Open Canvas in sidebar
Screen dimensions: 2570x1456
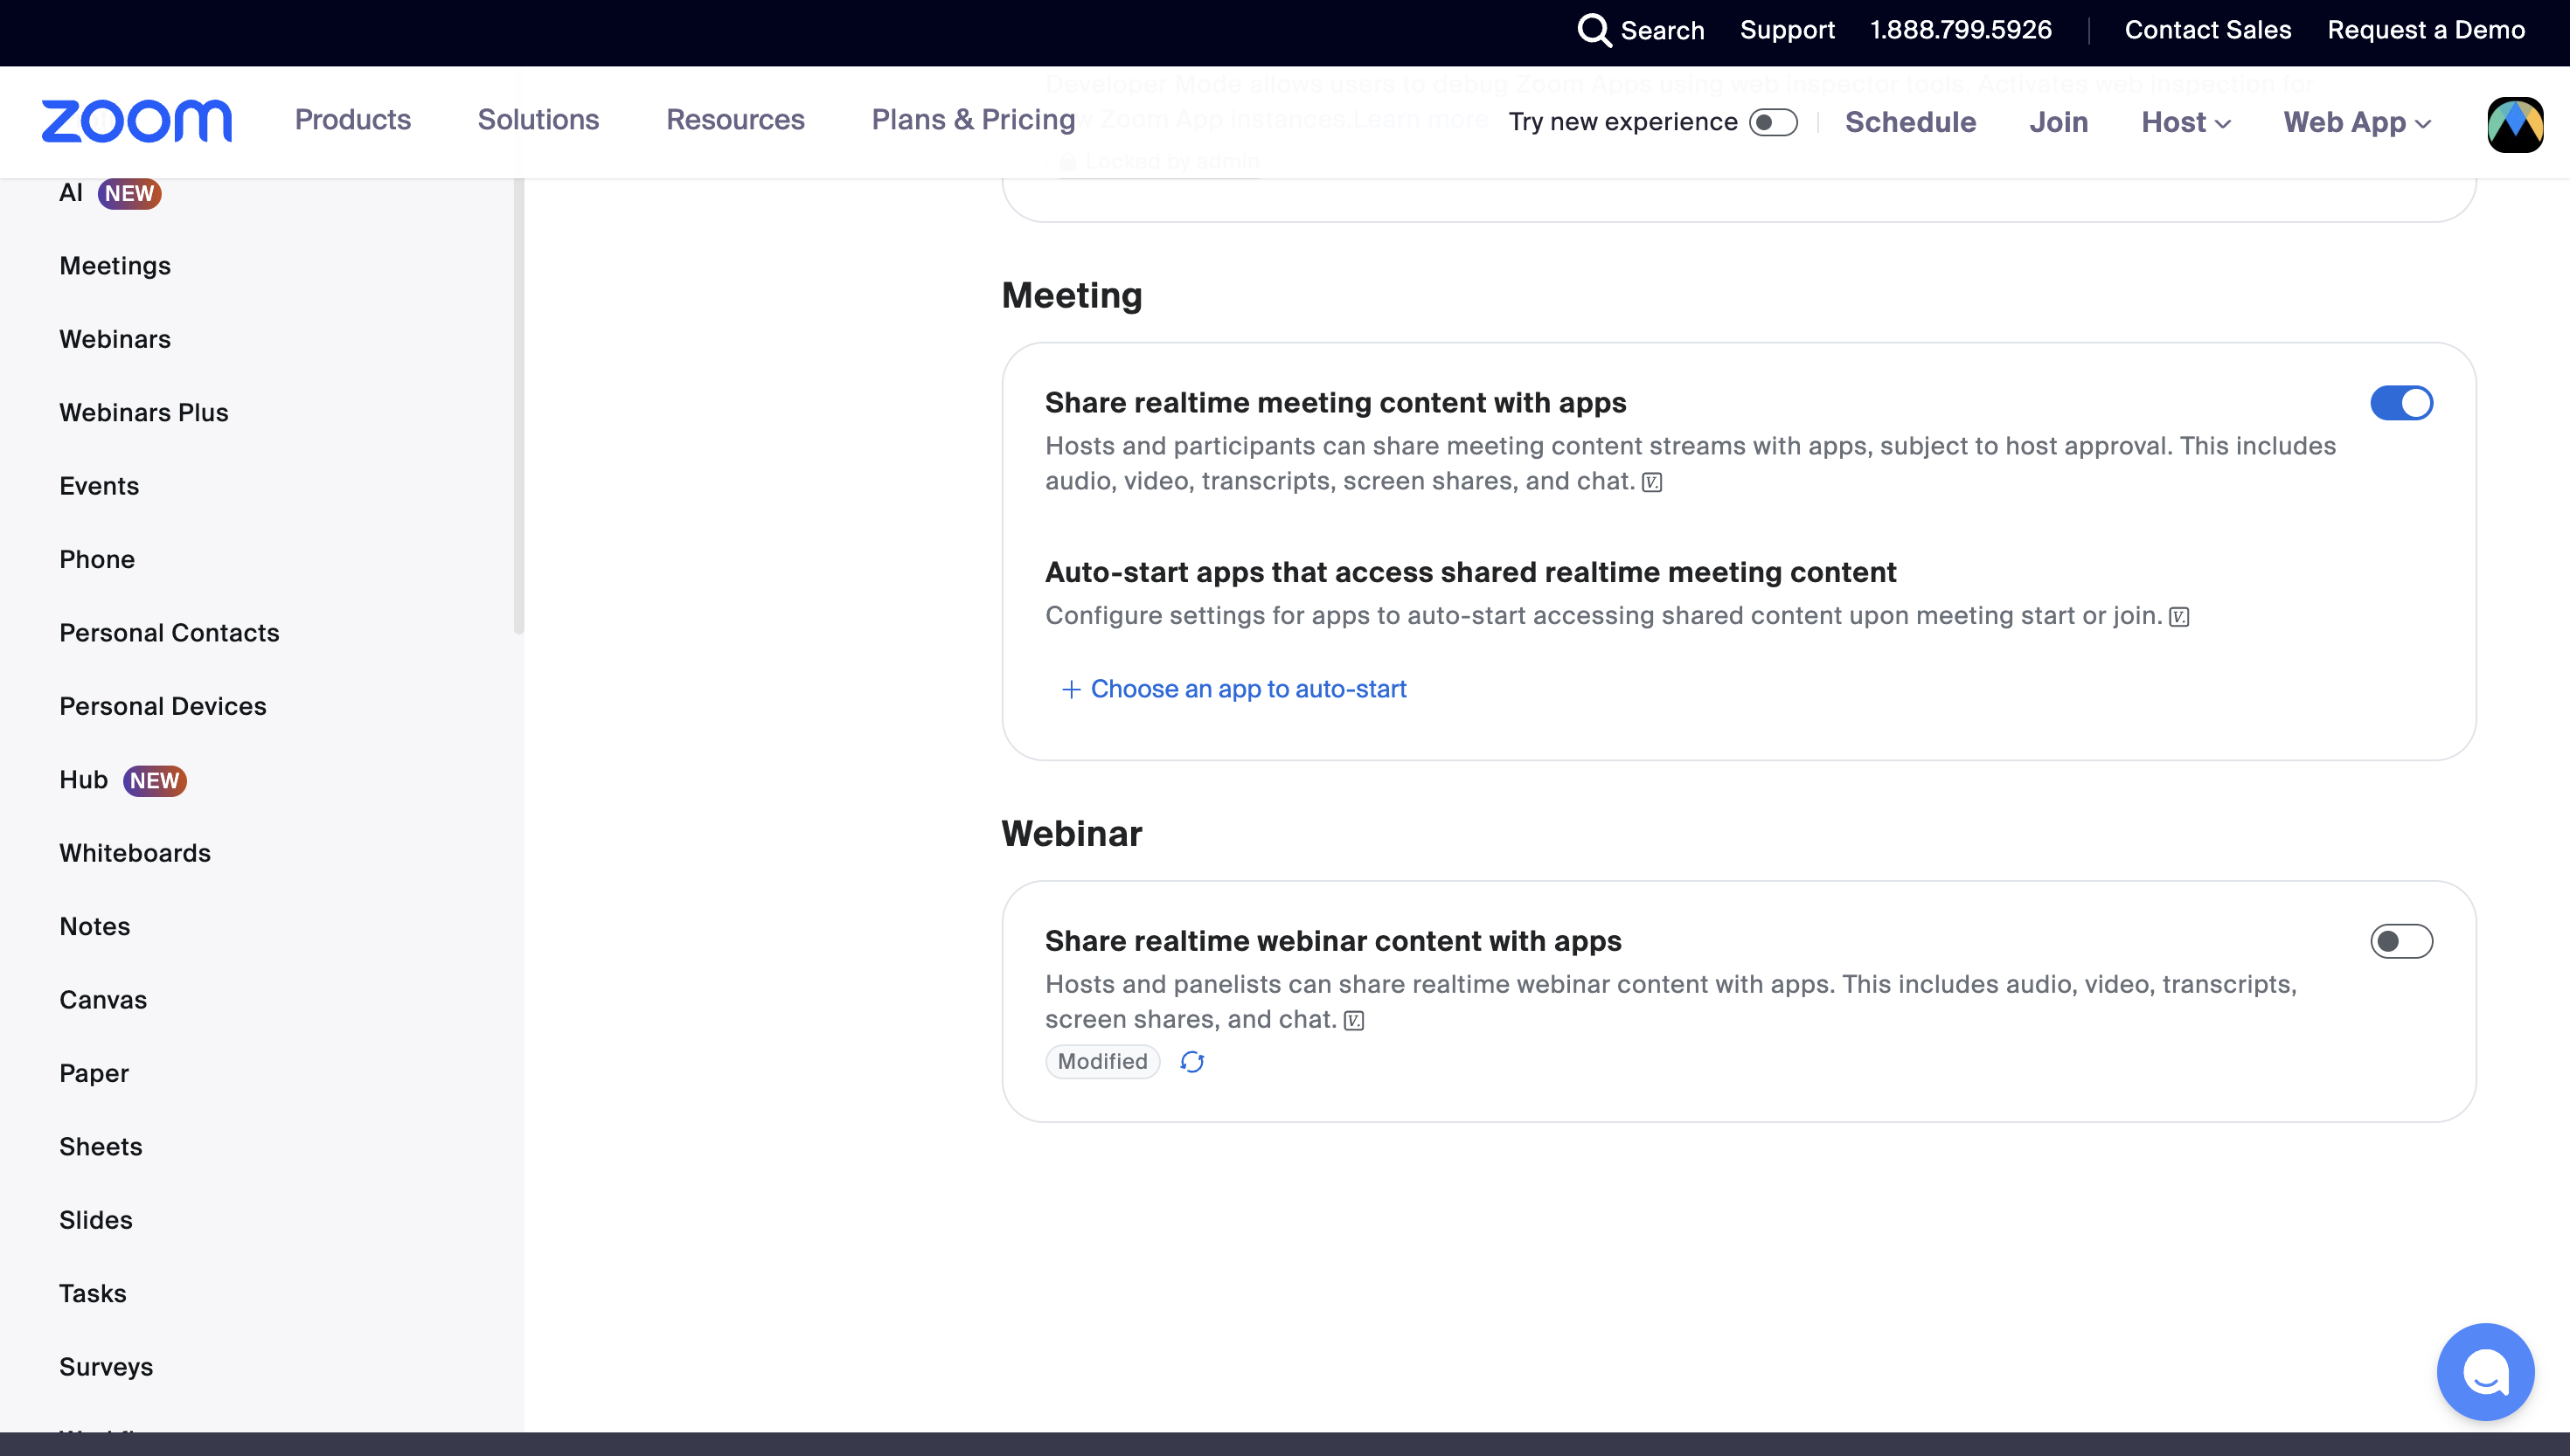click(x=103, y=1000)
